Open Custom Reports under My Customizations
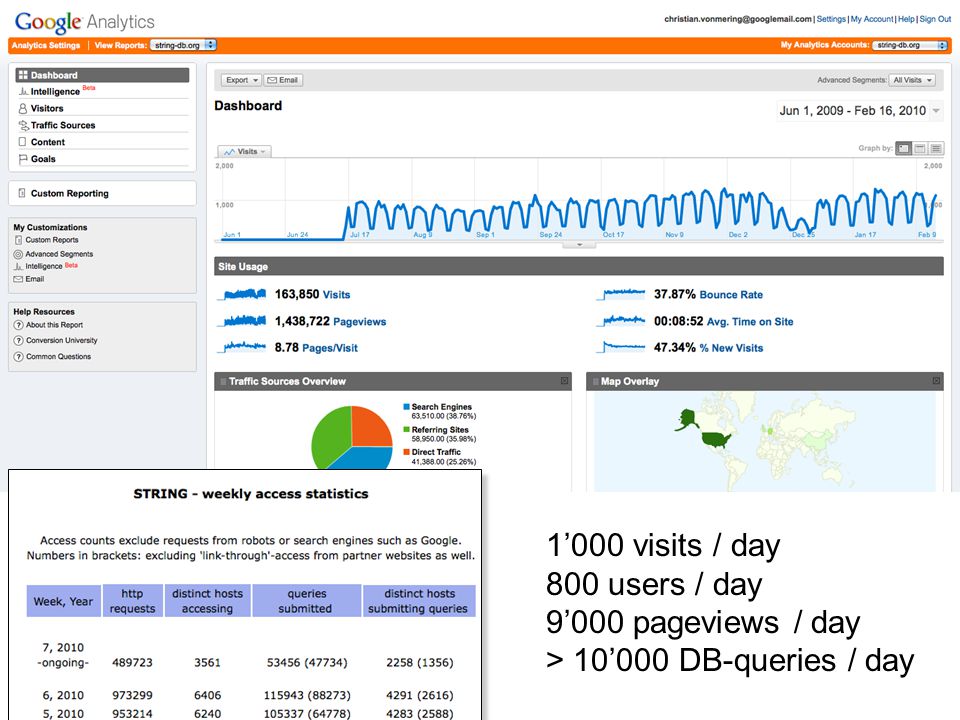 coord(51,240)
